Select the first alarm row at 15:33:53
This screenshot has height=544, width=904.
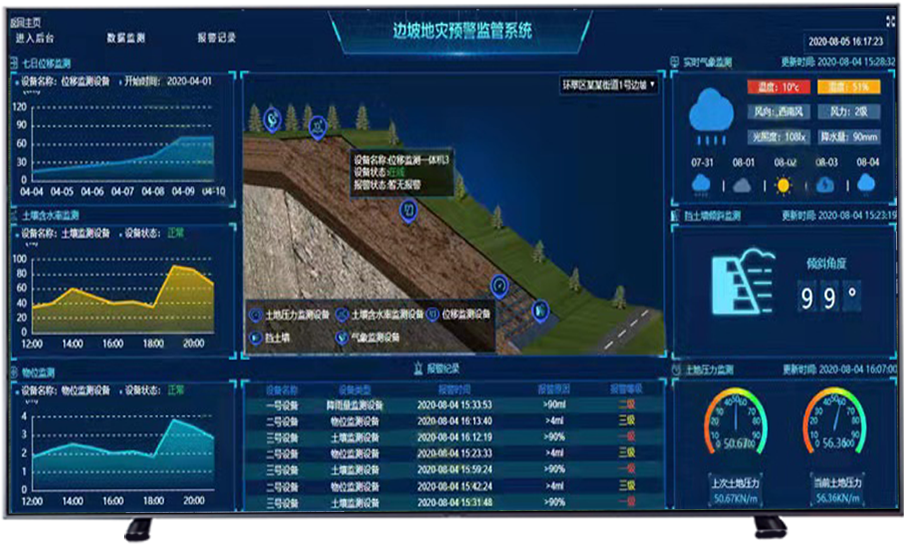tap(452, 406)
